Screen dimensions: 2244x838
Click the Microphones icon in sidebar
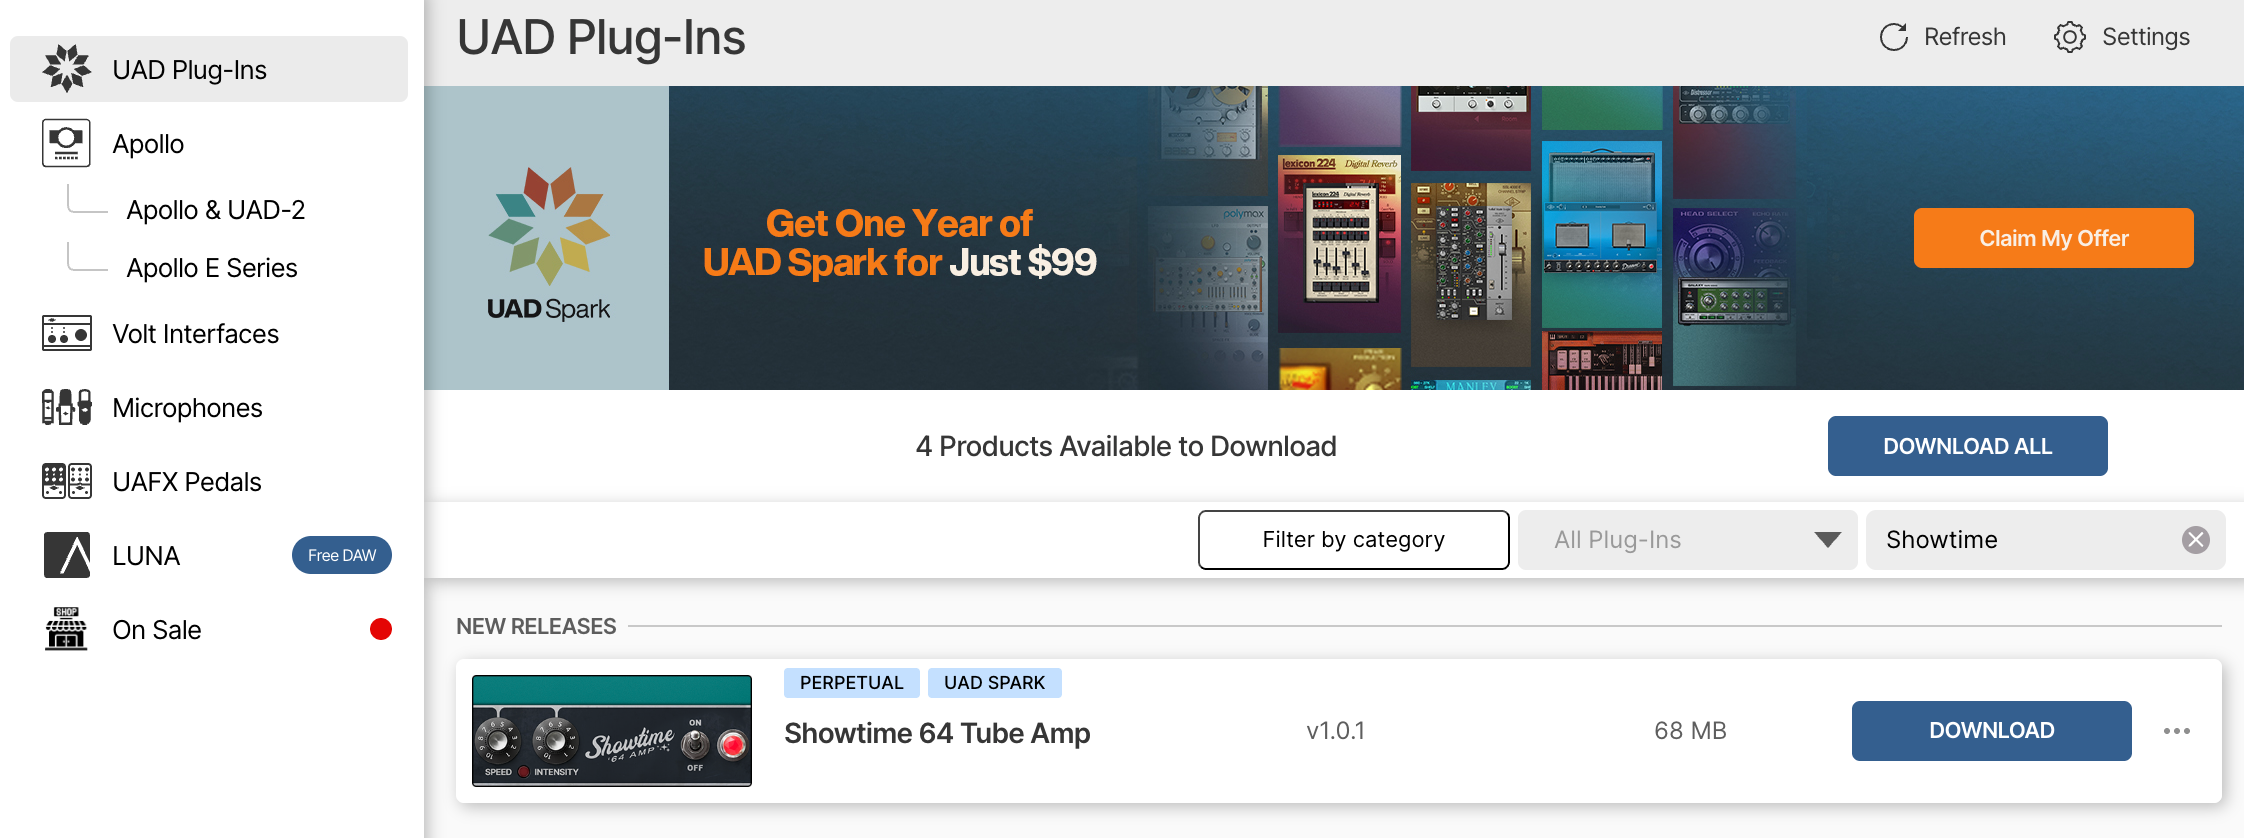coord(66,407)
